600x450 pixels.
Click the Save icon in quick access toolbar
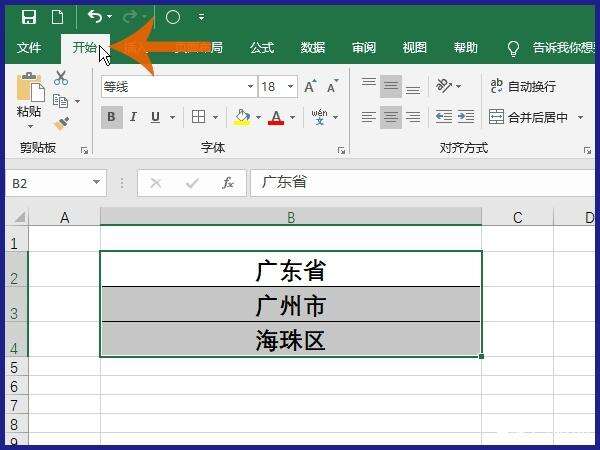[x=29, y=17]
